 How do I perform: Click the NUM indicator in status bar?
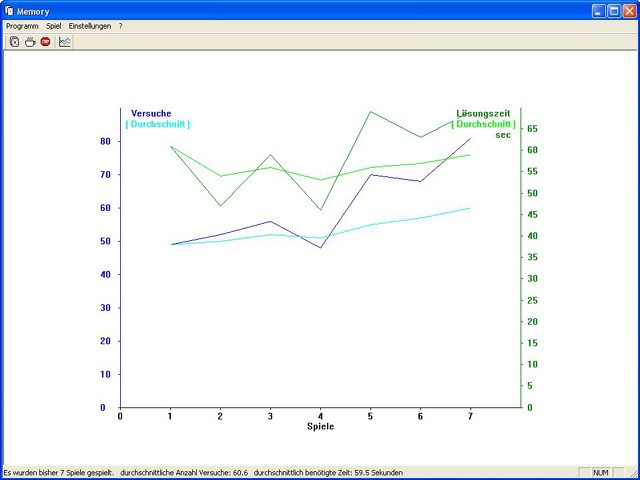pos(601,473)
